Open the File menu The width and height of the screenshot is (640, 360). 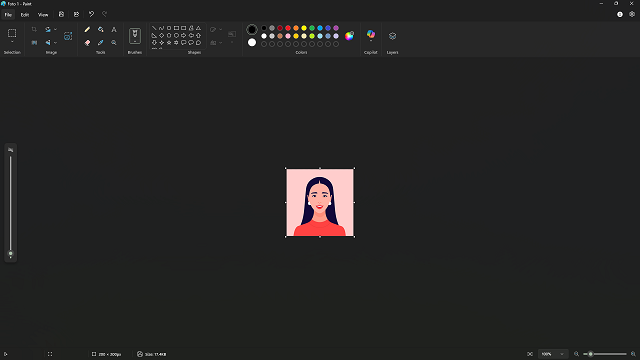[8, 15]
